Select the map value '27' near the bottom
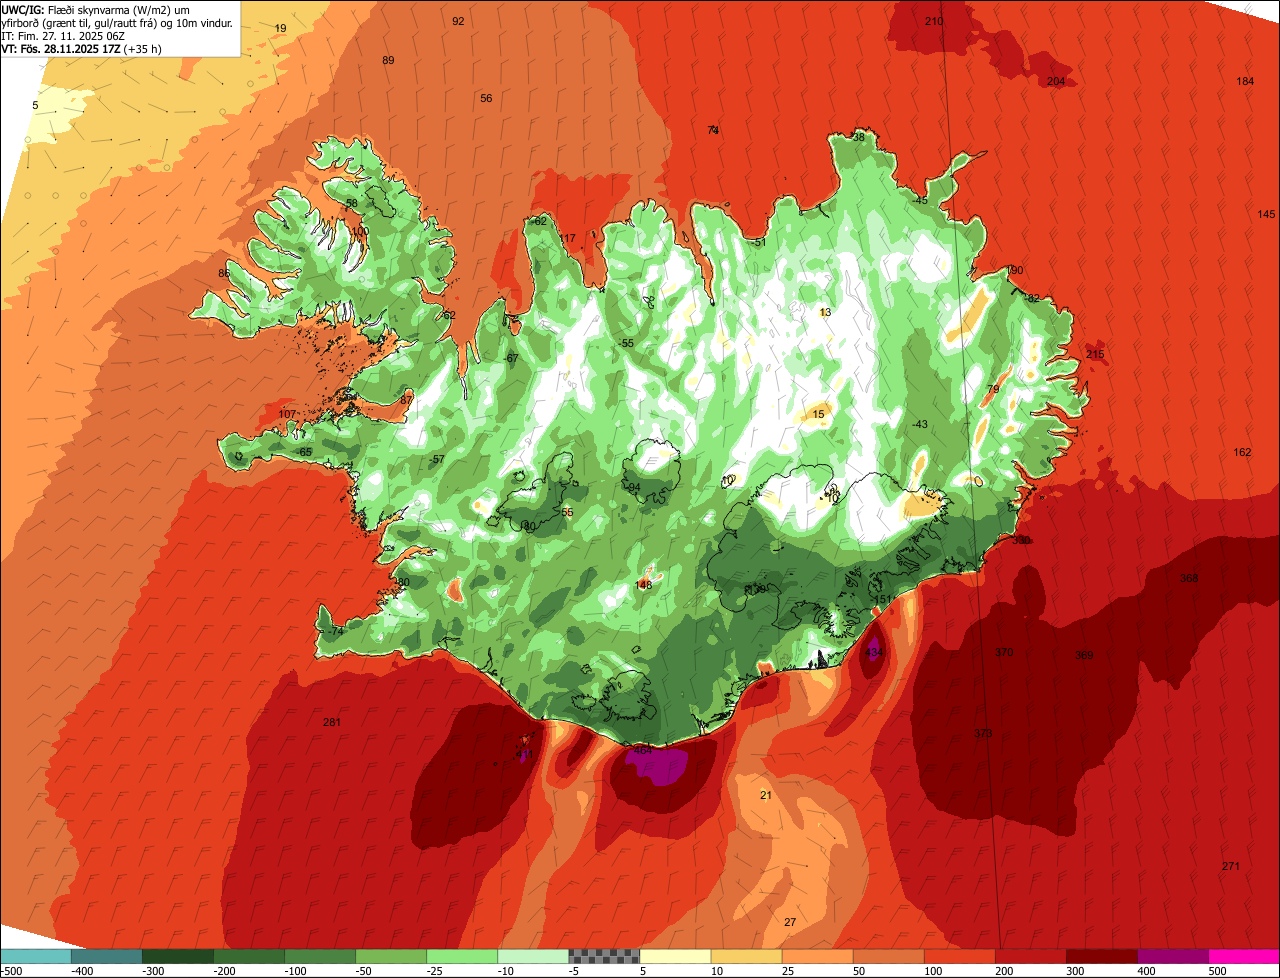This screenshot has width=1280, height=978. [790, 922]
